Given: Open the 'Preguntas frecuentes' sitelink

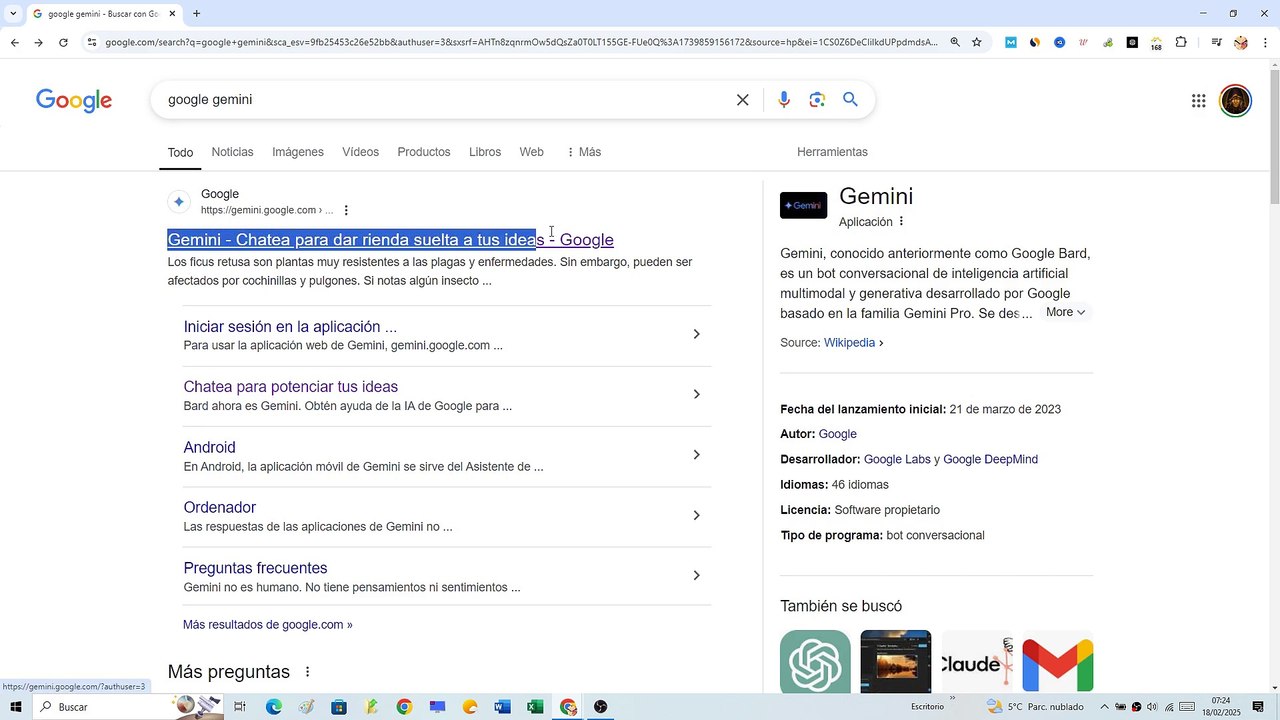Looking at the screenshot, I should tap(255, 568).
